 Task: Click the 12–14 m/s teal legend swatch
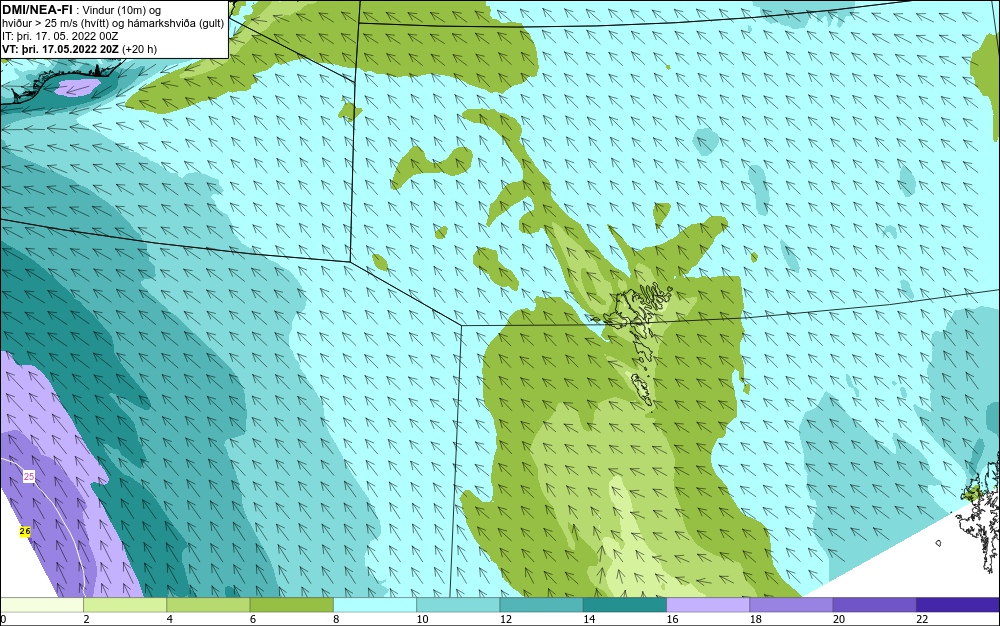click(541, 605)
